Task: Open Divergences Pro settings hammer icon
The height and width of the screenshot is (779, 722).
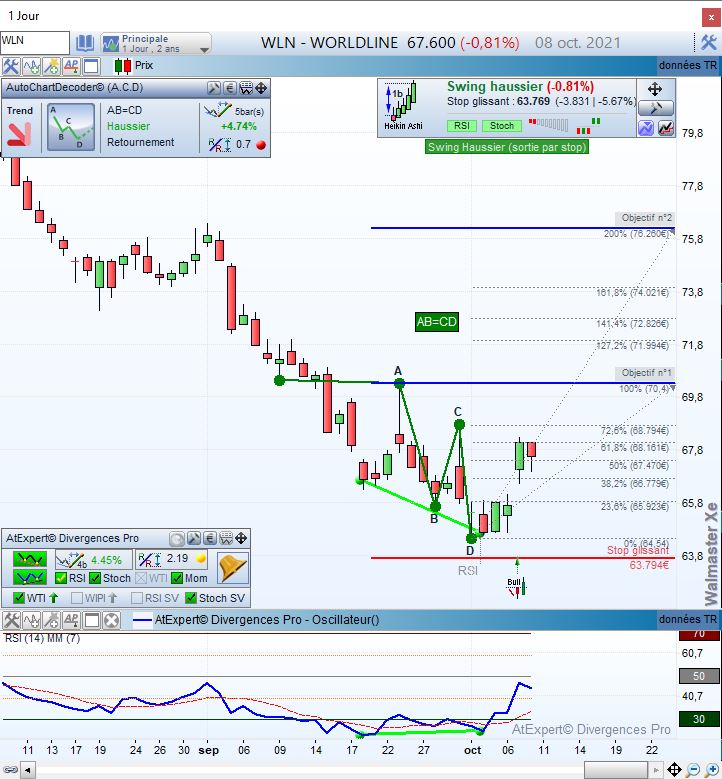Action: coord(194,539)
